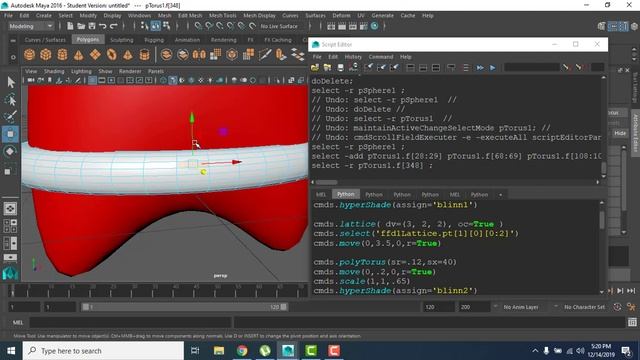Create a polygon cone from the shelf
640x360 pixels.
point(78,54)
